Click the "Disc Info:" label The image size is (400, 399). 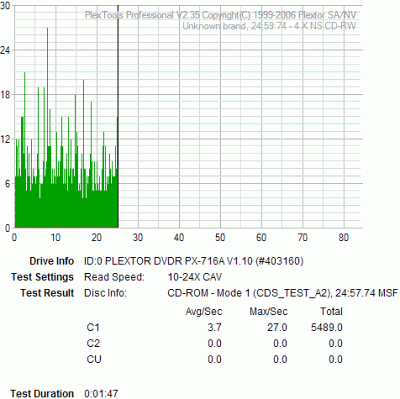(x=105, y=293)
